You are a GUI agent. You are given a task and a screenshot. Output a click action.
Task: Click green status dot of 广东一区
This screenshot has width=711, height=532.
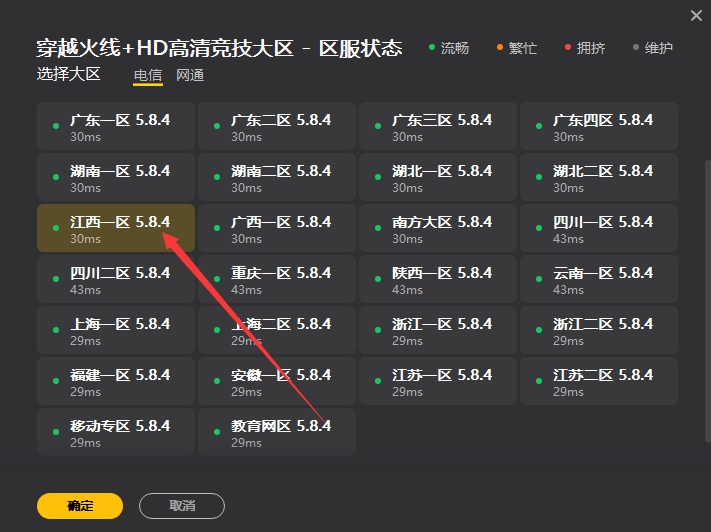(x=56, y=126)
